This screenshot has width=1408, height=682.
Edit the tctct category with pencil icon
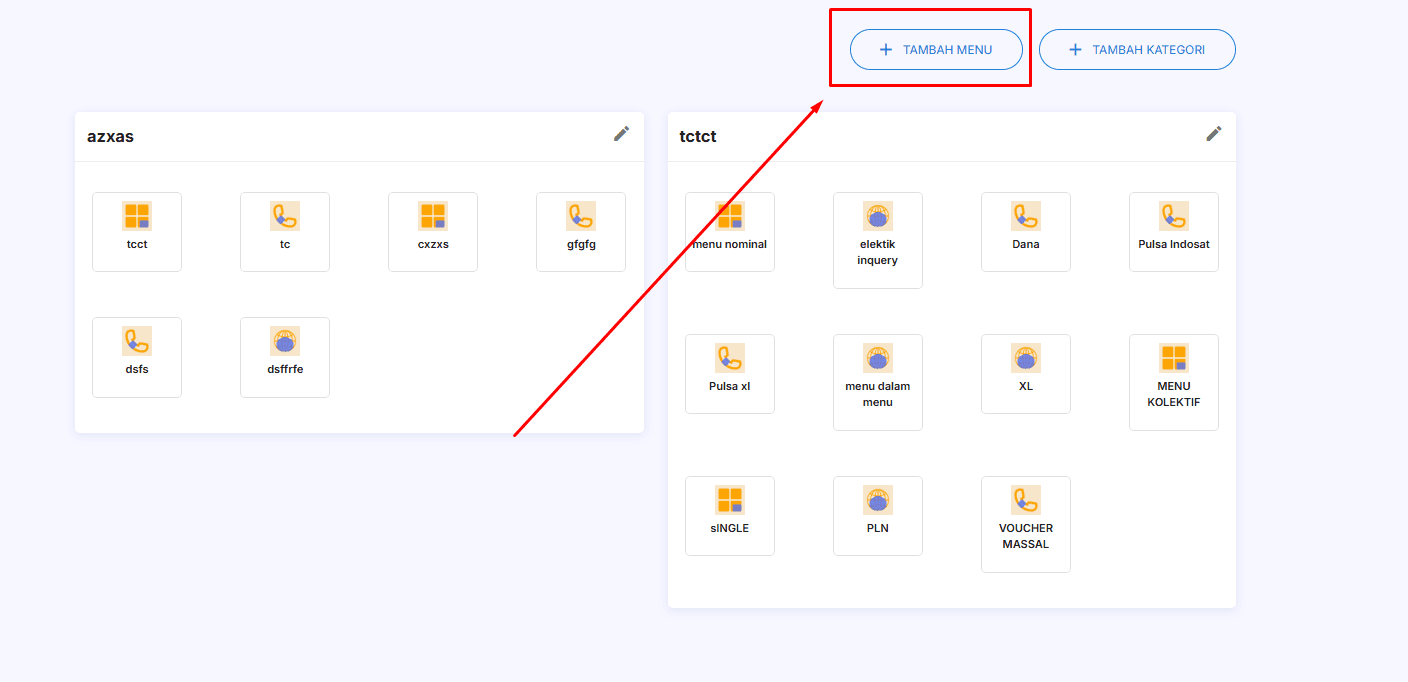[x=1213, y=134]
